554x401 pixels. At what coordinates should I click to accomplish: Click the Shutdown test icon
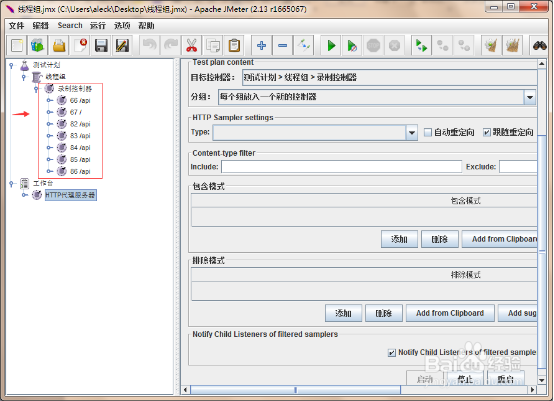pyautogui.click(x=394, y=46)
